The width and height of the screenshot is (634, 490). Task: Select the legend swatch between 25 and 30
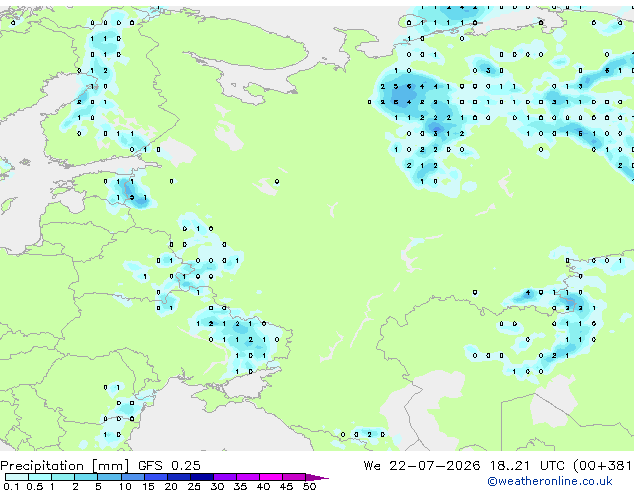click(202, 477)
